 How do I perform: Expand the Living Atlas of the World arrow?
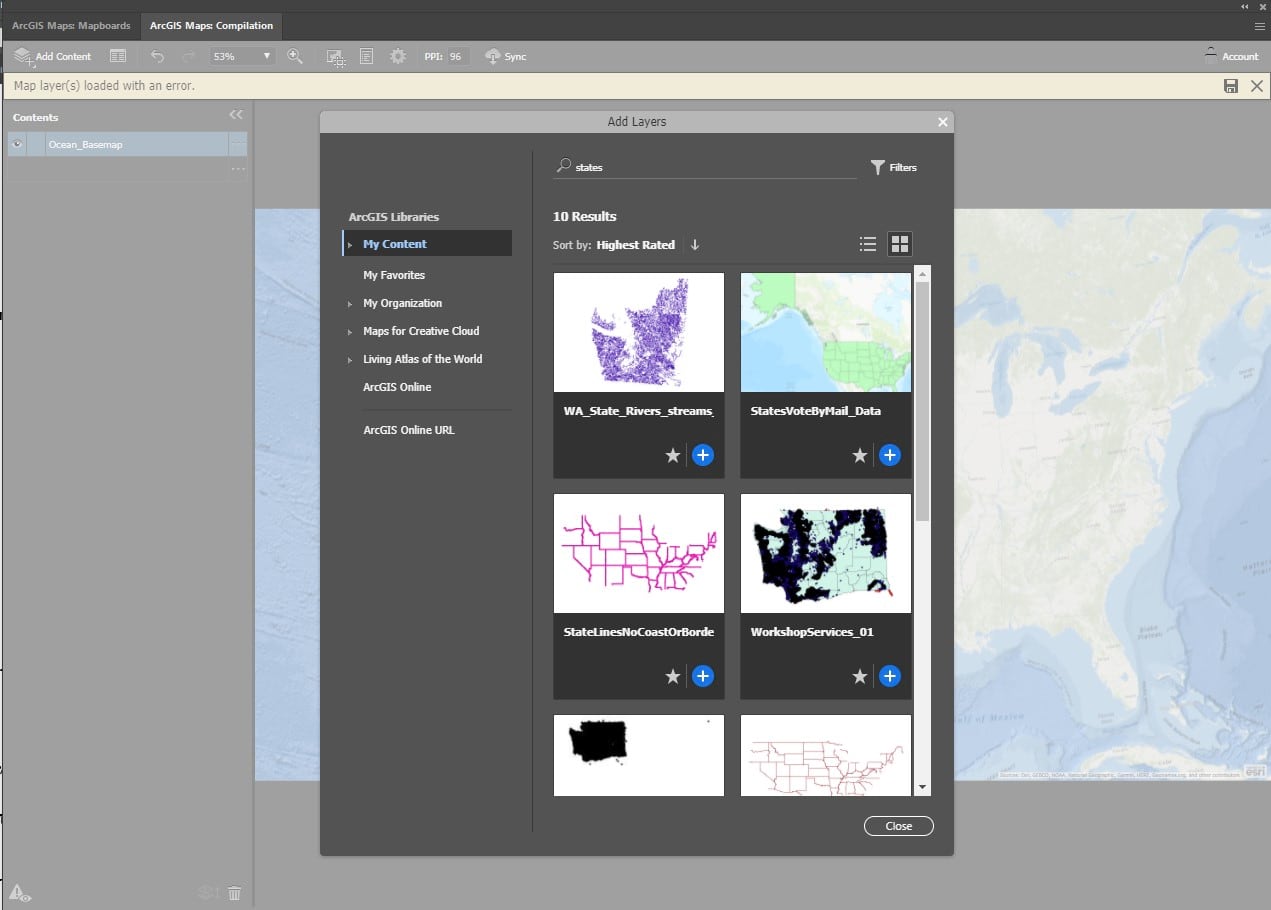click(x=350, y=360)
